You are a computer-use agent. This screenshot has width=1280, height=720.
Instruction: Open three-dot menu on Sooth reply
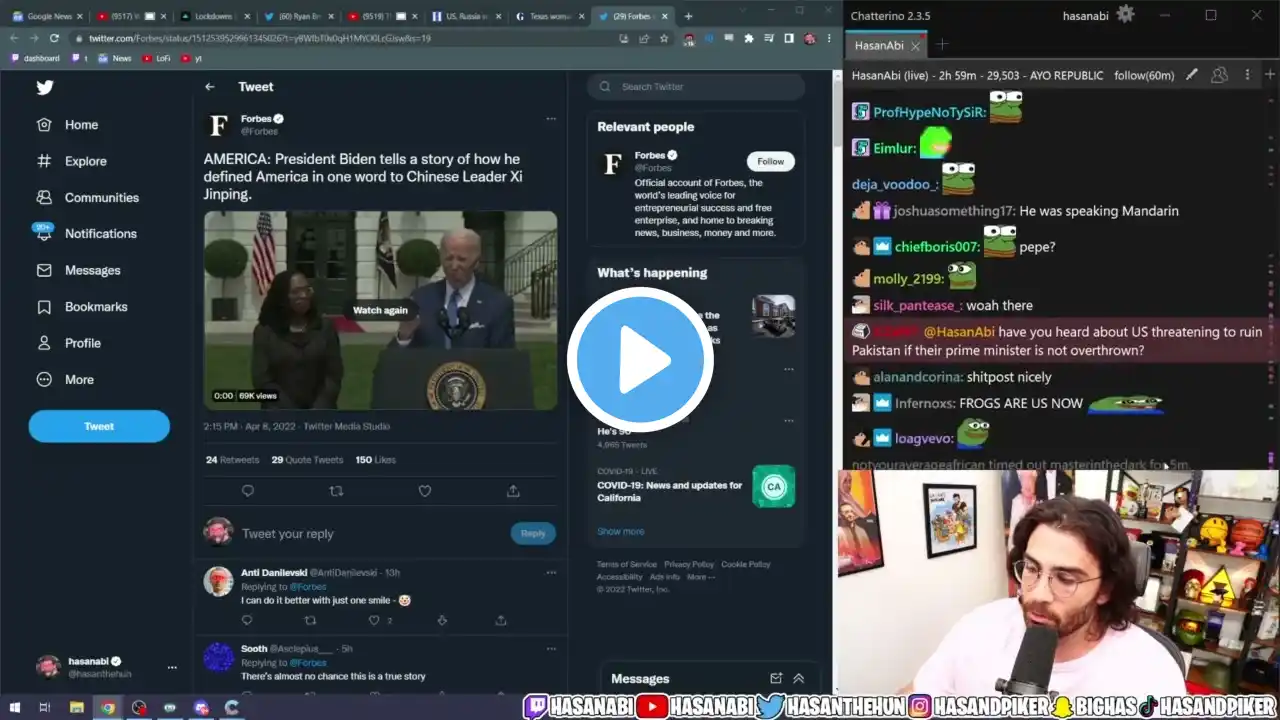point(550,649)
